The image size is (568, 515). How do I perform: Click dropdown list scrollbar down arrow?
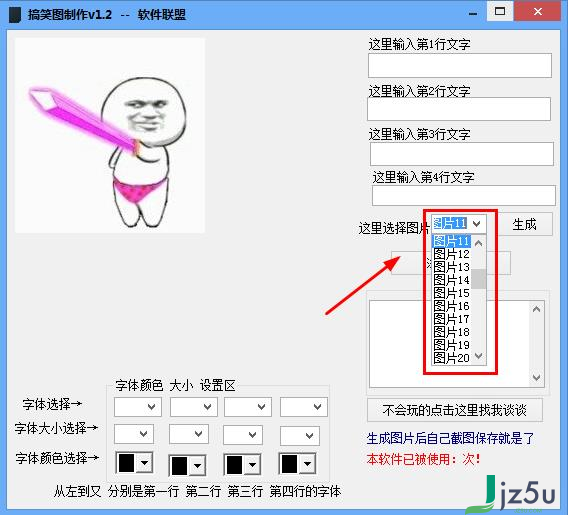[479, 356]
